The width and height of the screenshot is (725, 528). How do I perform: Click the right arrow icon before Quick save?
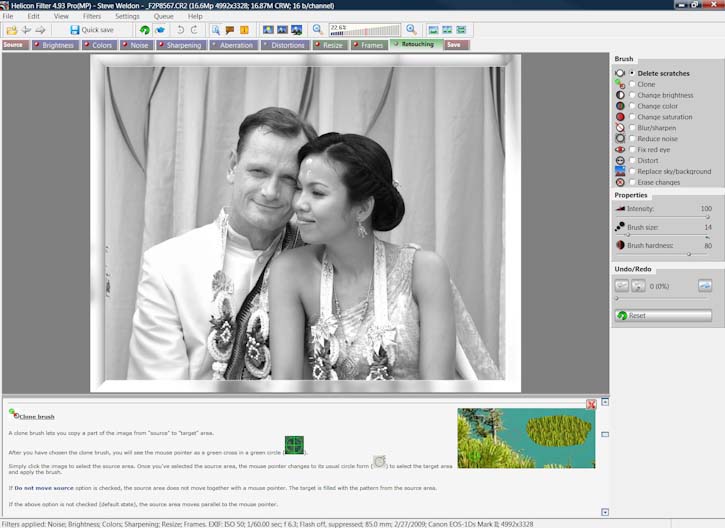41,30
